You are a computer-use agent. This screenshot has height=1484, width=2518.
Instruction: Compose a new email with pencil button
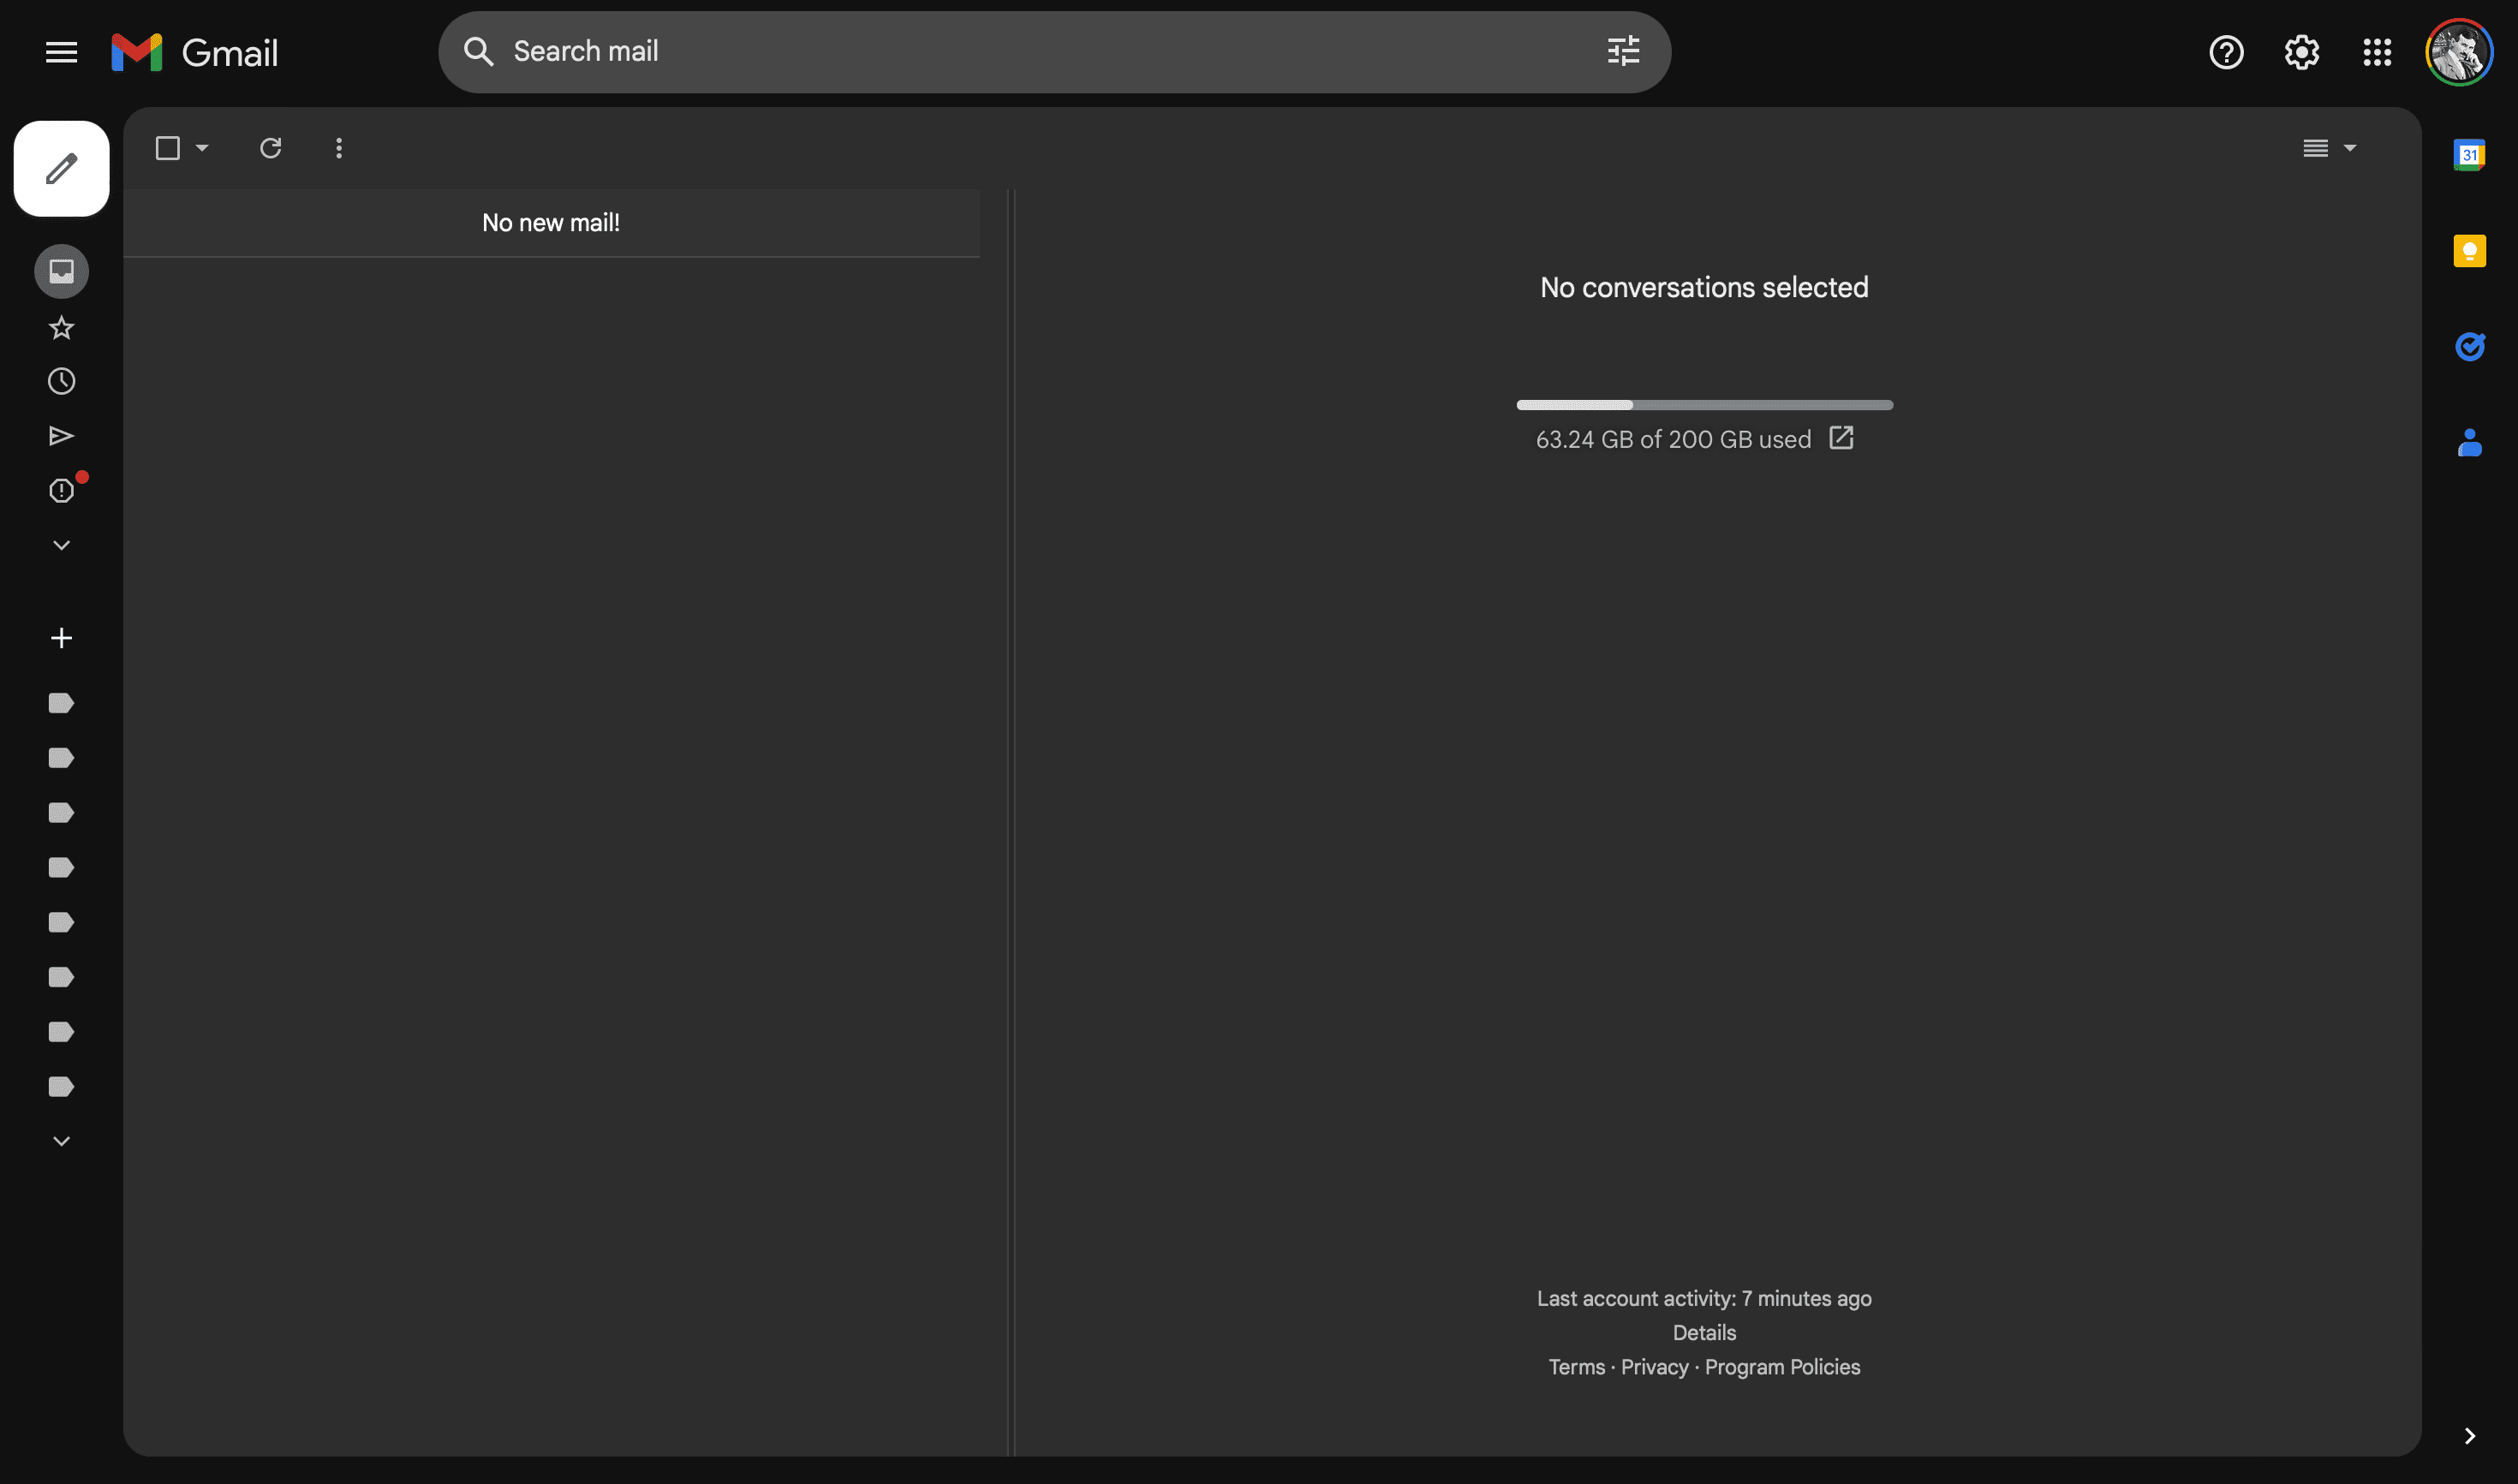(x=61, y=168)
